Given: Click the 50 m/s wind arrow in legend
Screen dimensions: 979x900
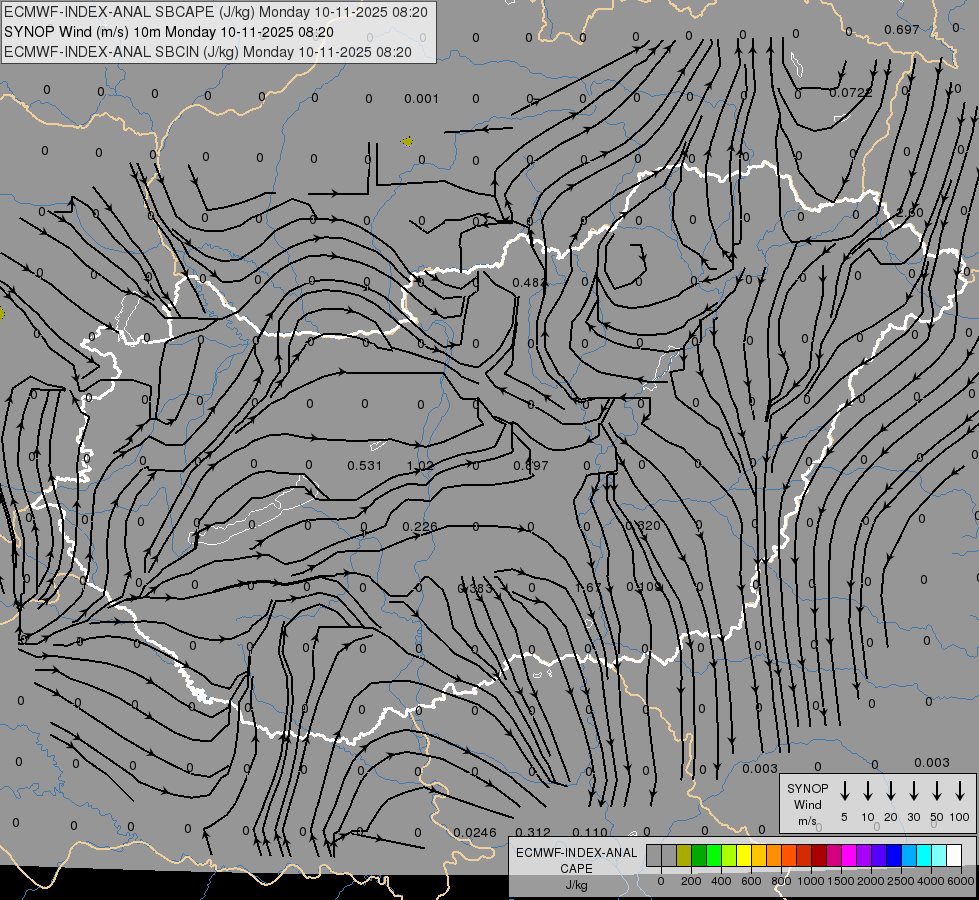Looking at the screenshot, I should (x=937, y=791).
